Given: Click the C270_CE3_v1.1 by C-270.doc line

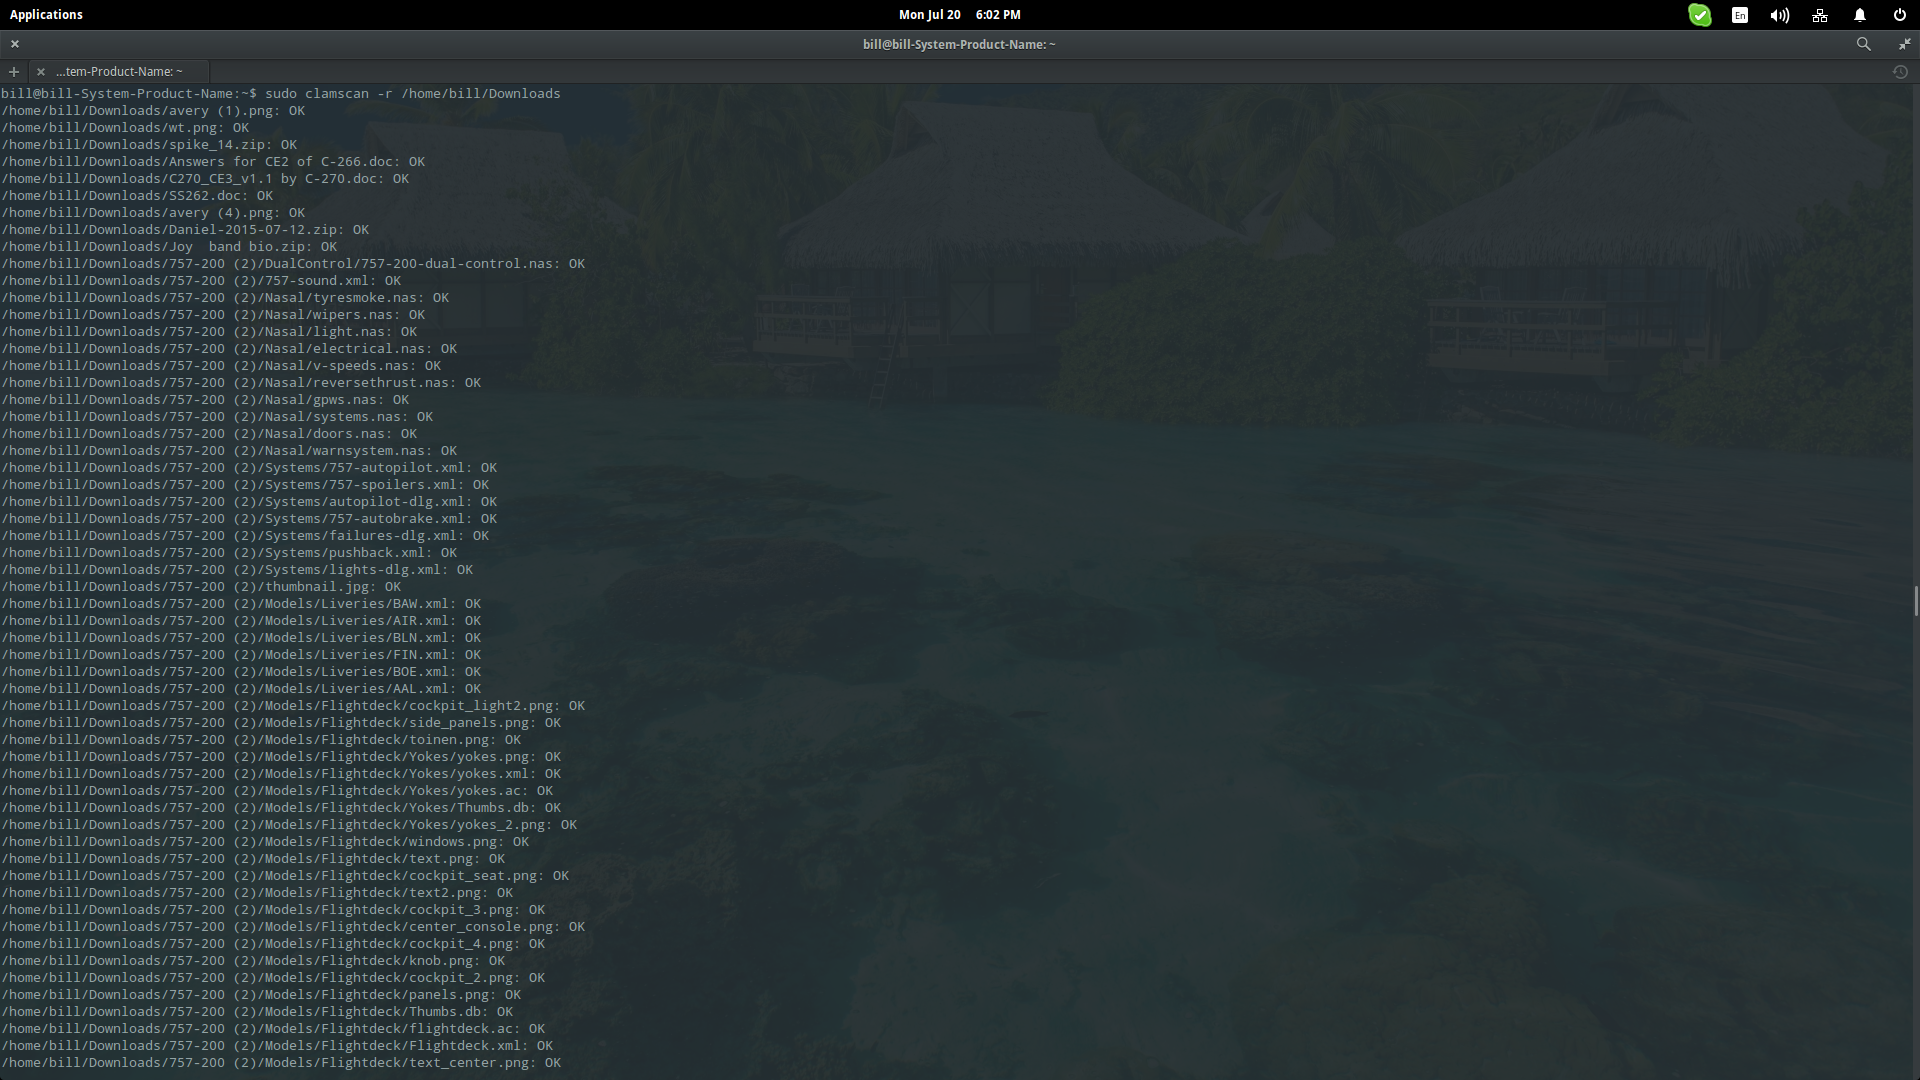Looking at the screenshot, I should [205, 178].
